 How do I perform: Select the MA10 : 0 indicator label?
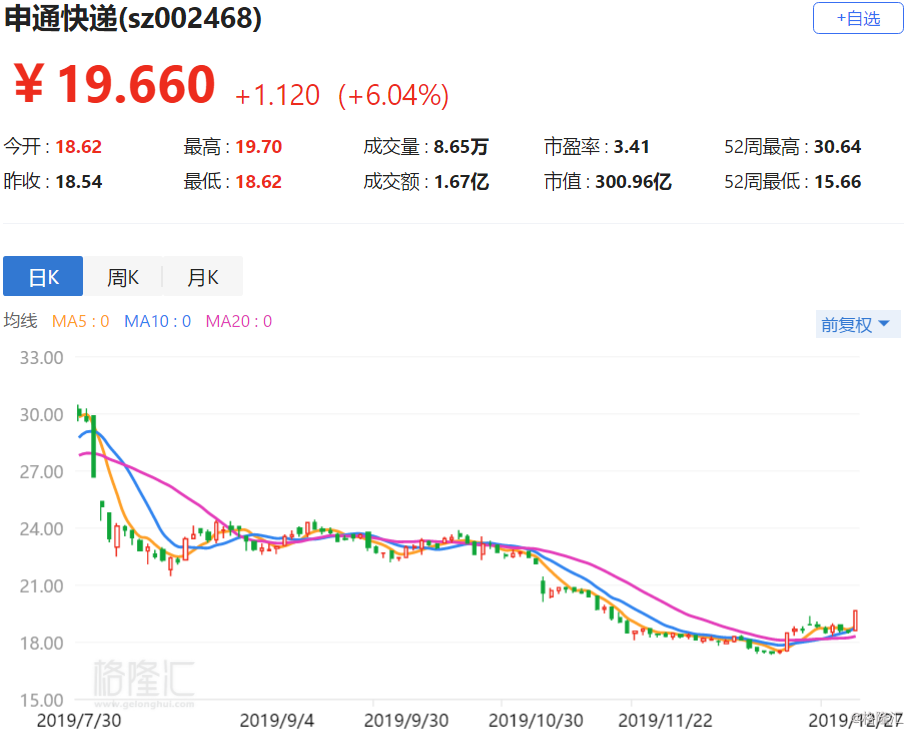pyautogui.click(x=157, y=321)
